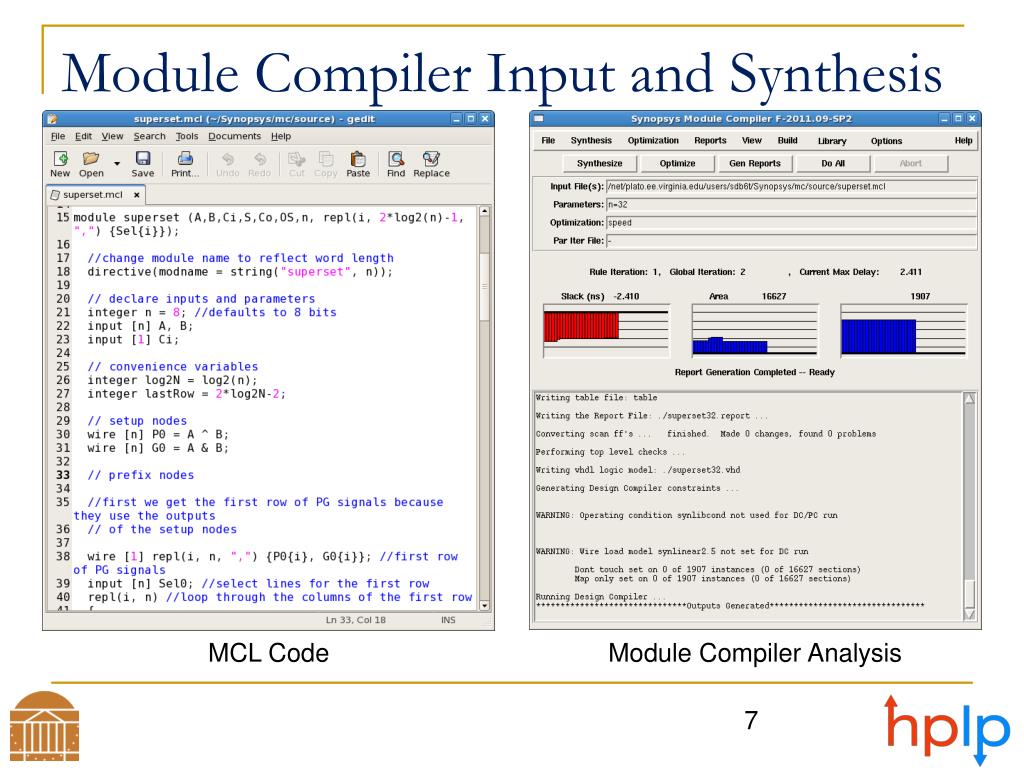
Task: Click the 'Writing the Report File' log line
Action: (x=652, y=416)
